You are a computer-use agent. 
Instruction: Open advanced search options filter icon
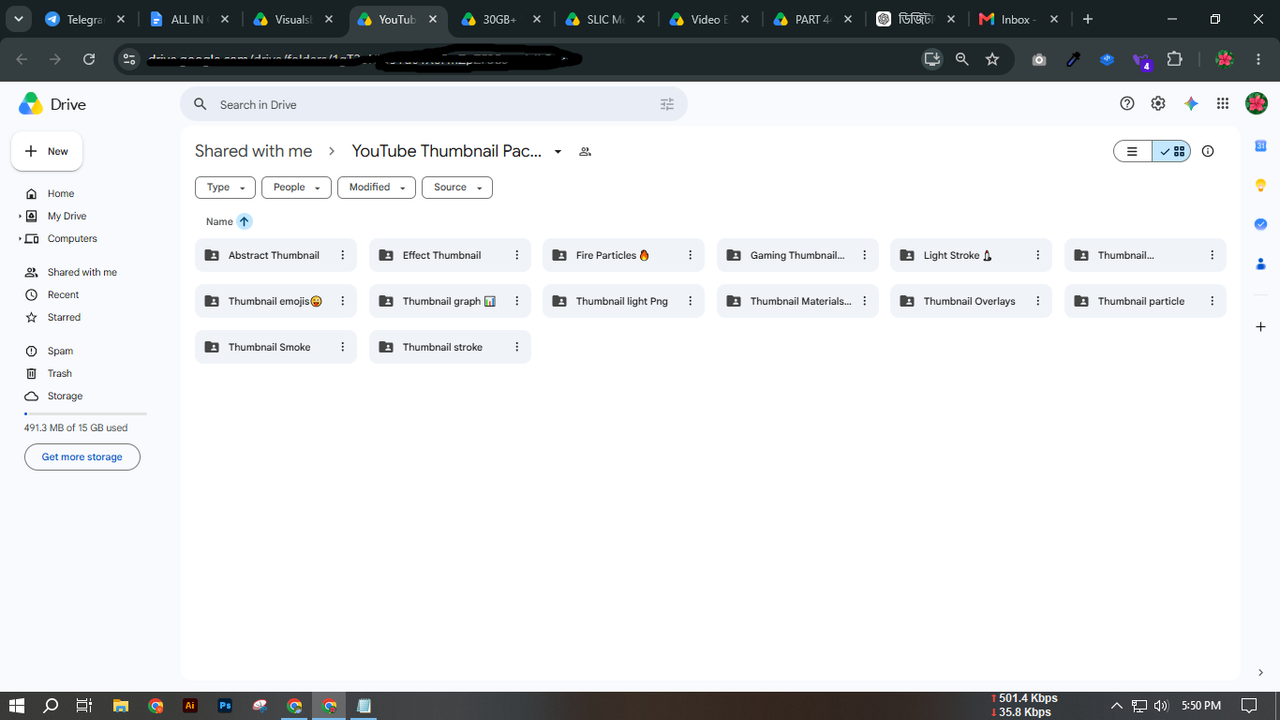point(668,104)
